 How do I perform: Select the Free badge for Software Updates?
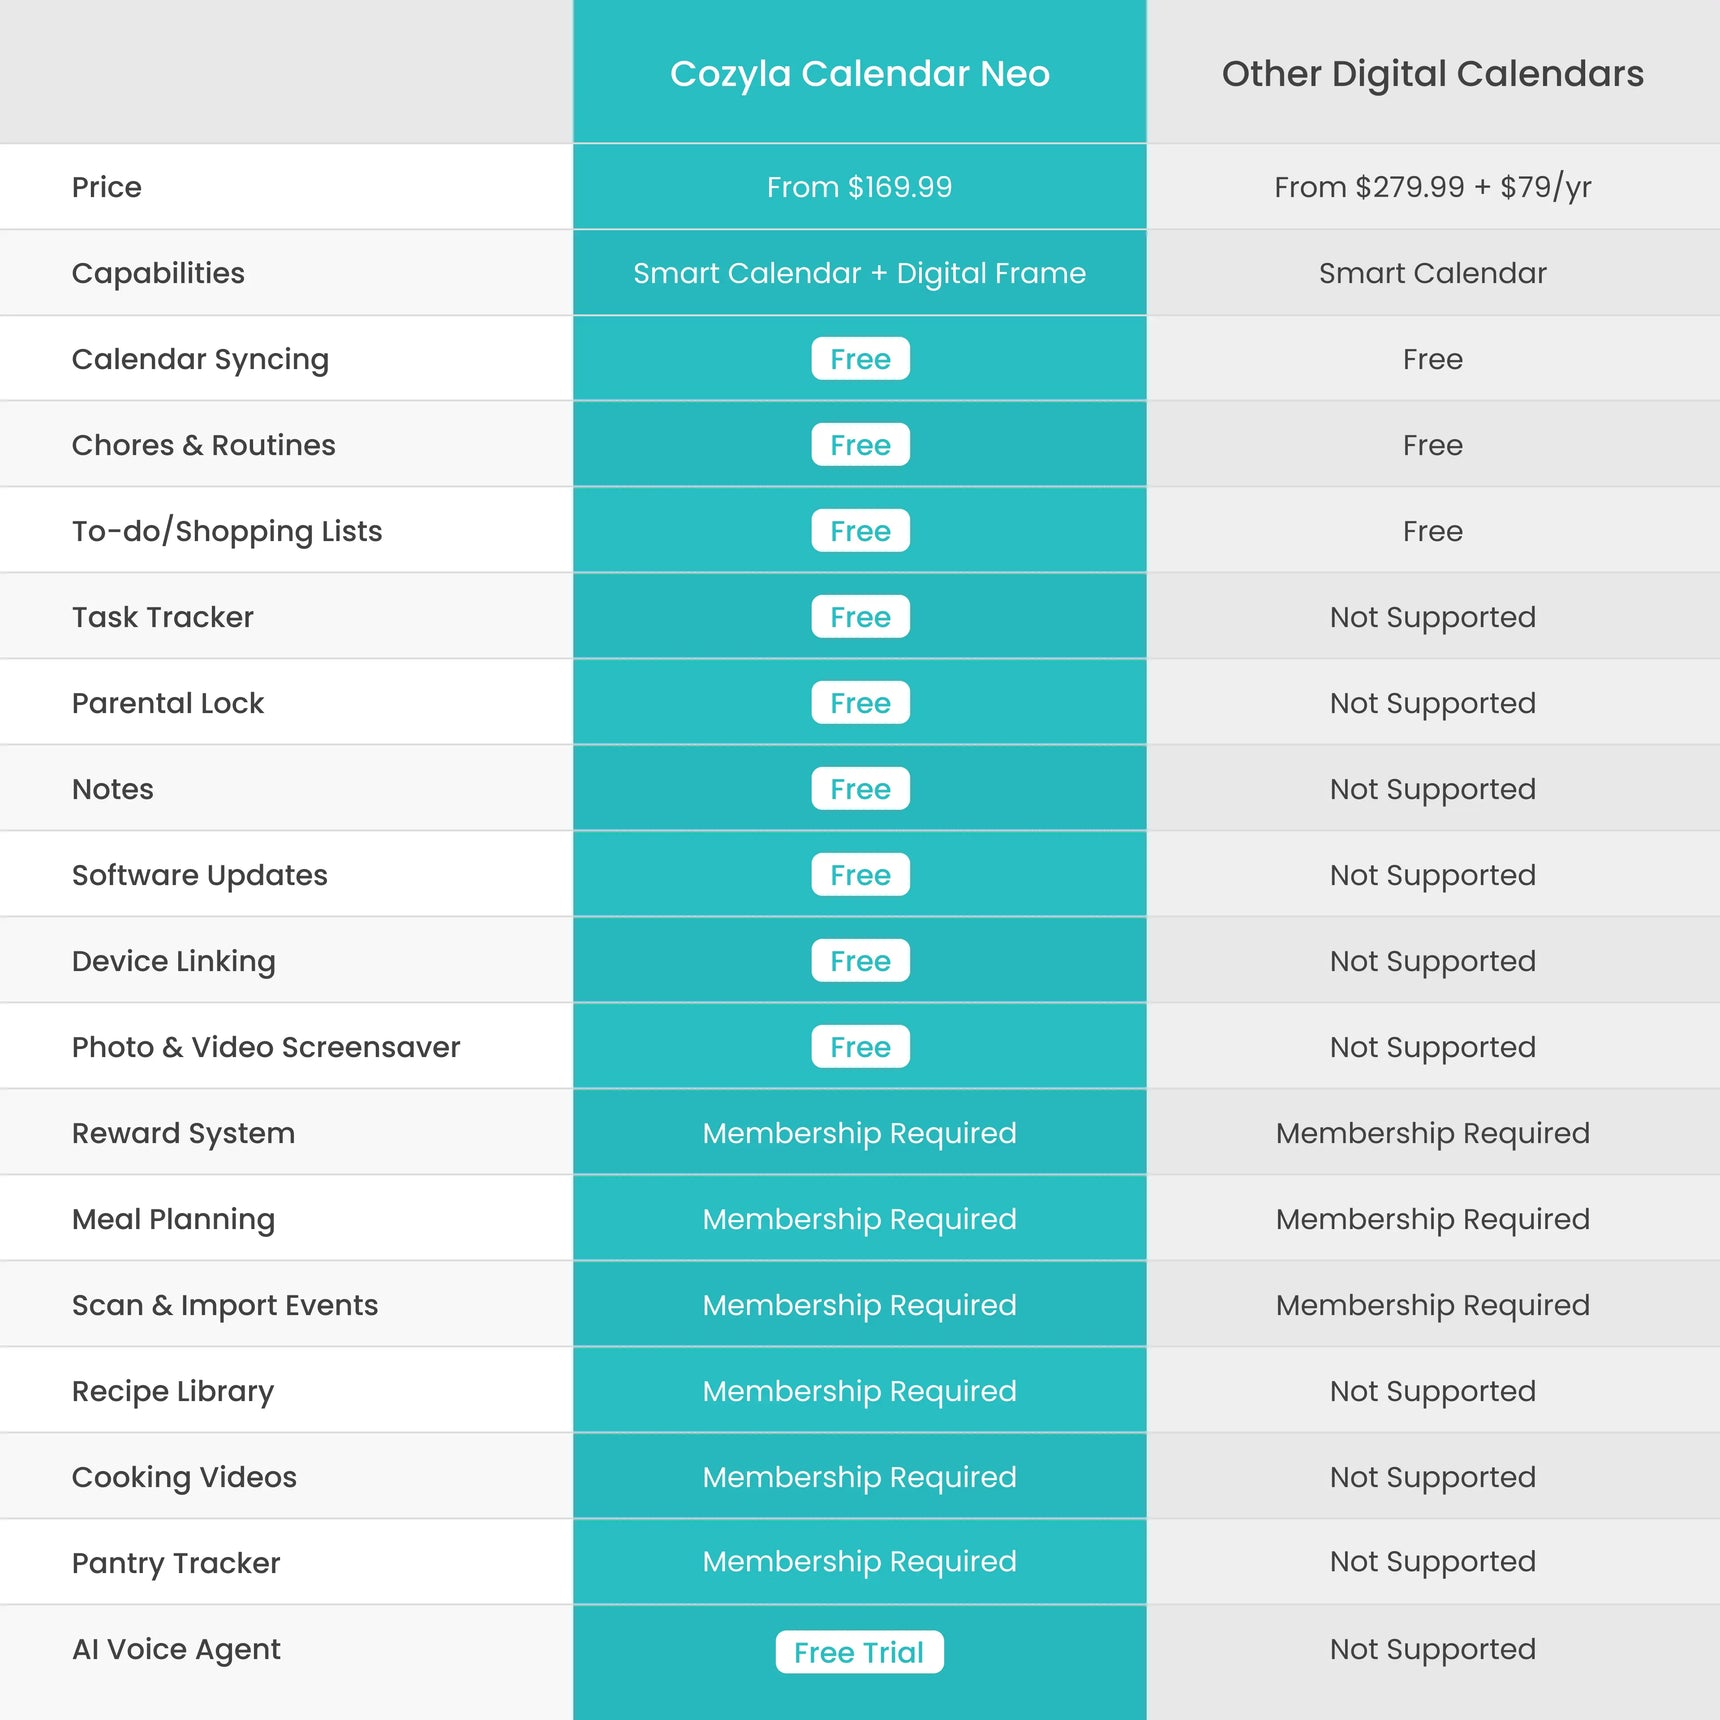[860, 875]
